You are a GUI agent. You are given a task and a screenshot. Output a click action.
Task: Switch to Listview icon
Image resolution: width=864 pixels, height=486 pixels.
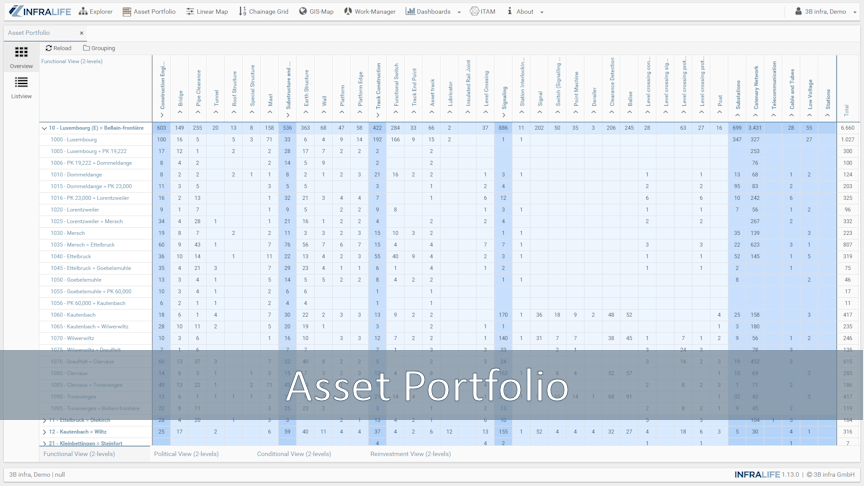[21, 88]
